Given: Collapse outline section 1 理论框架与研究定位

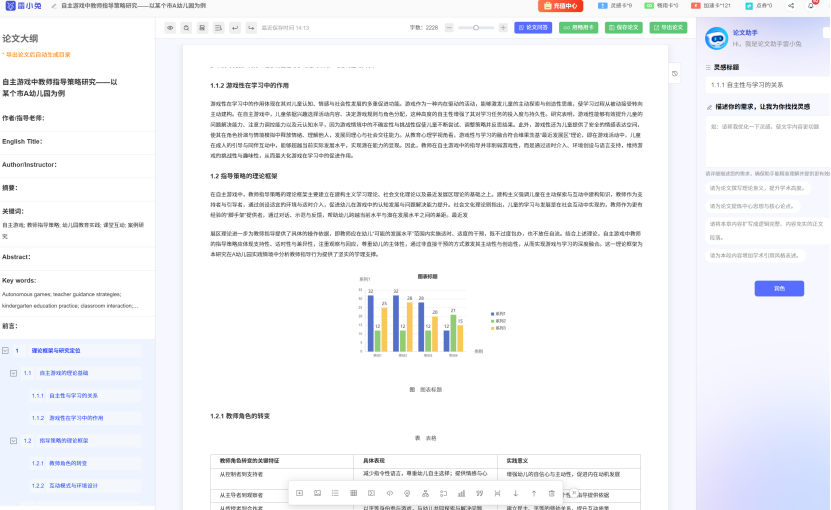Looking at the screenshot, I should point(5,350).
